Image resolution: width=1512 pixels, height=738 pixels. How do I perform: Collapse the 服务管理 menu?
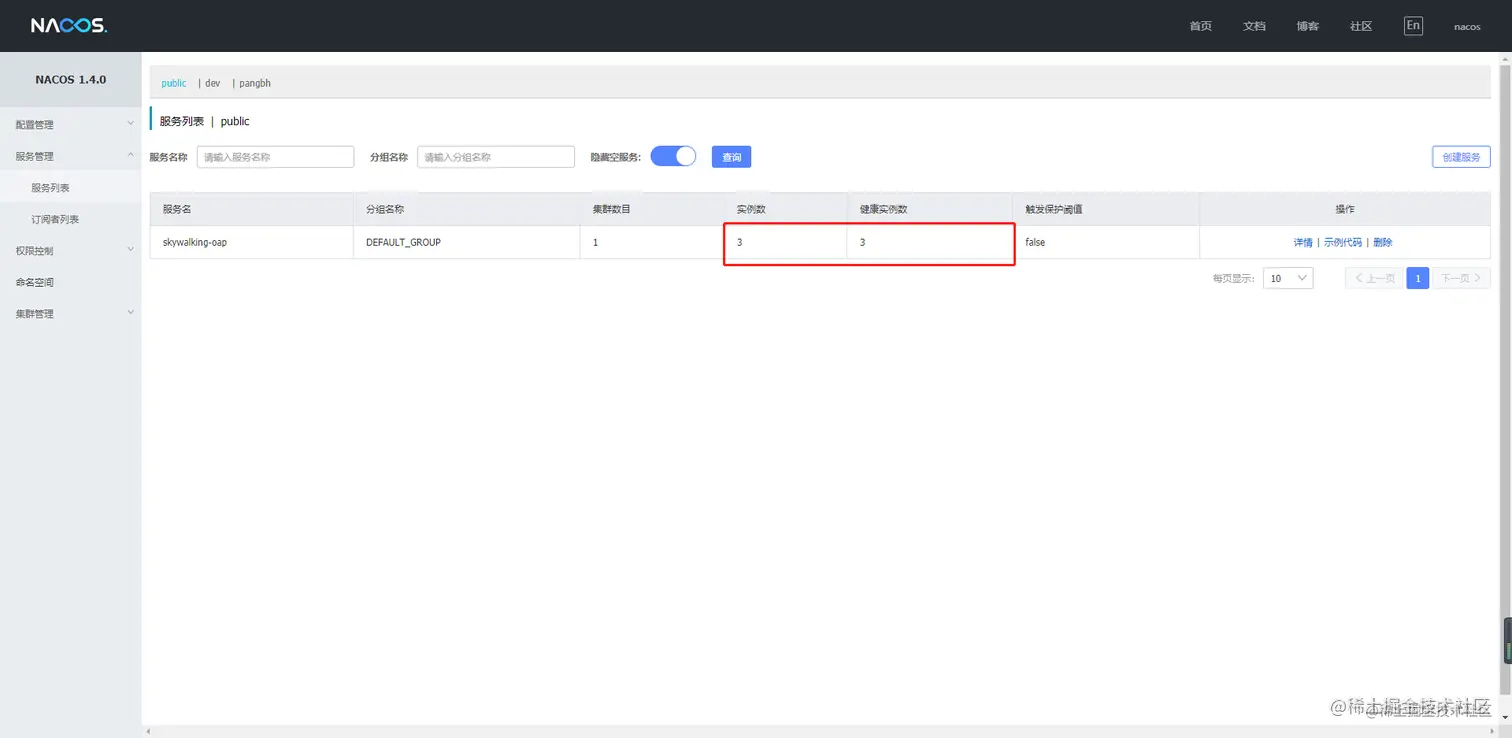click(x=70, y=156)
